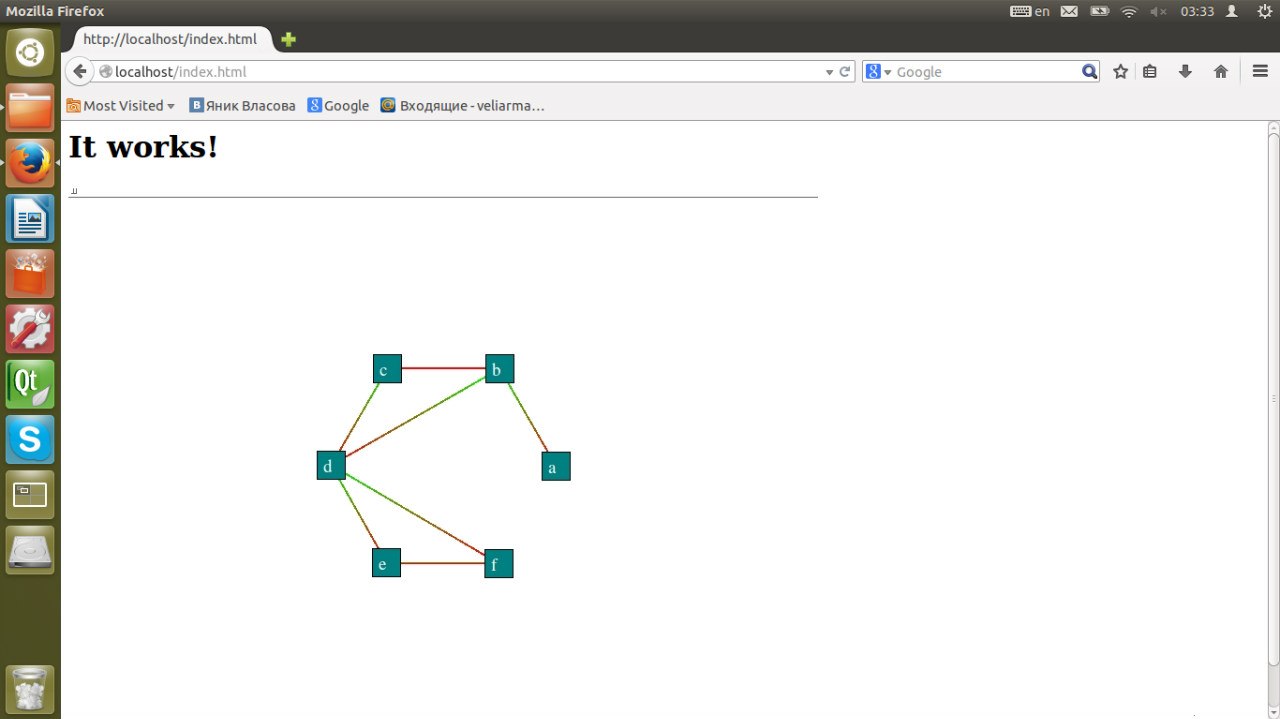Screen dimensions: 1280x719
Task: Click graph node b
Action: coord(500,369)
